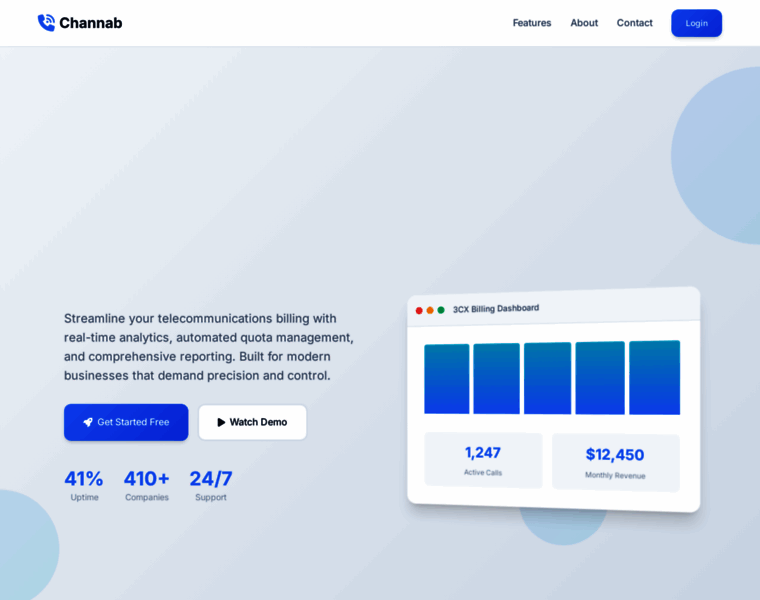
Task: Open the About nav link
Action: pos(584,23)
